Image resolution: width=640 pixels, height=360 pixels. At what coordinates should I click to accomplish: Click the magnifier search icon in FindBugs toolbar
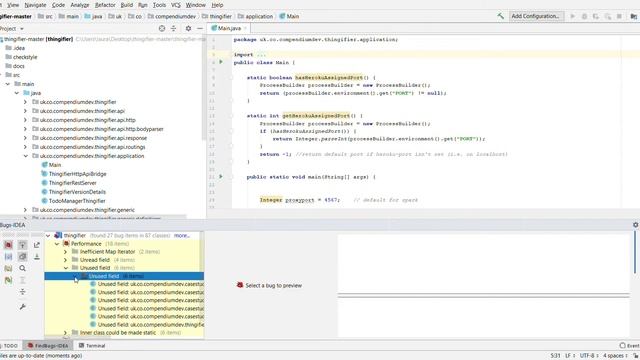pos(22,268)
